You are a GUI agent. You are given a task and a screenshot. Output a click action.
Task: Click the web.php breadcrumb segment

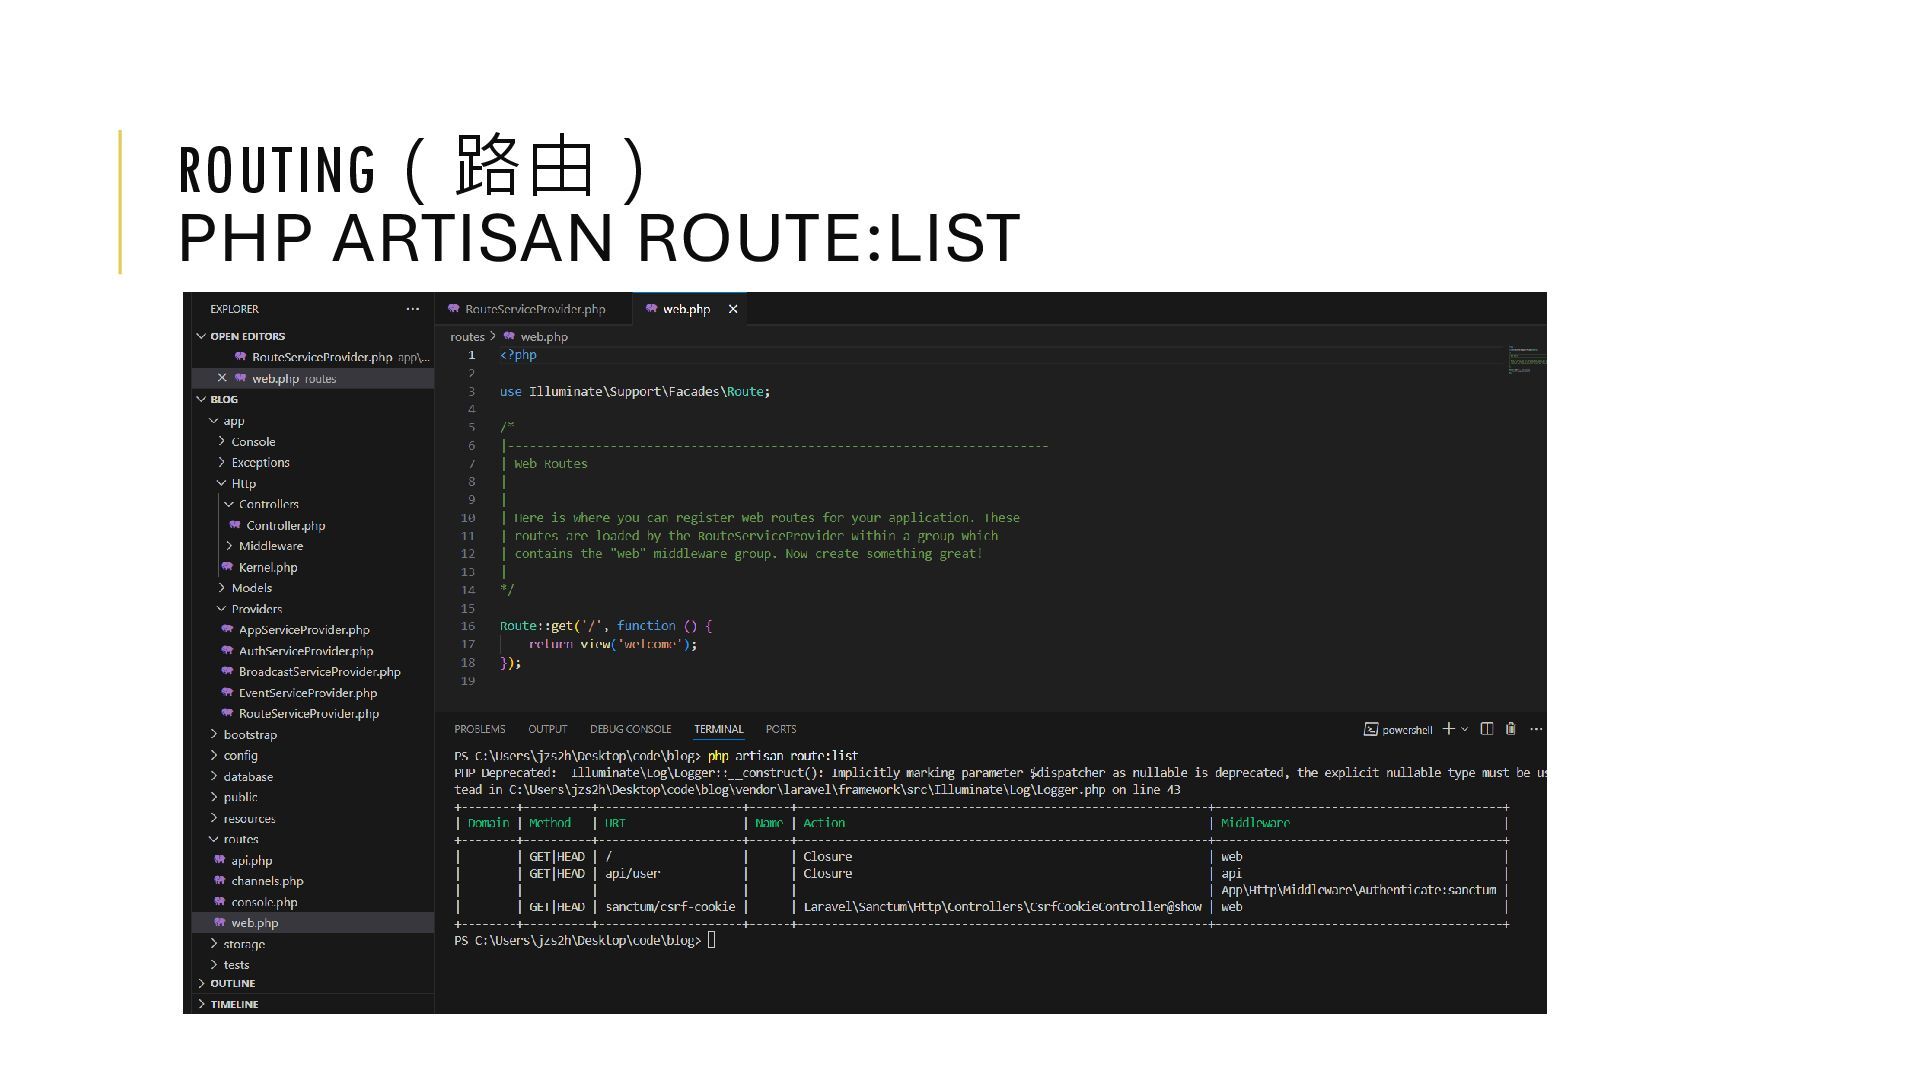coord(543,337)
